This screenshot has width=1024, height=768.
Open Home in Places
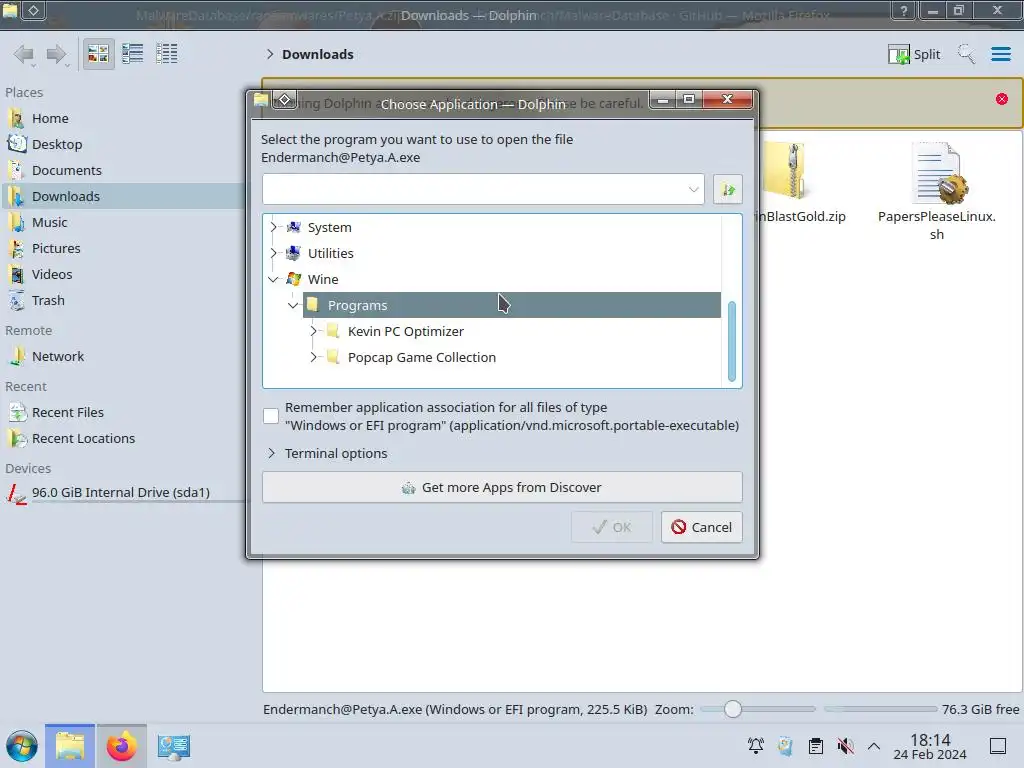pyautogui.click(x=50, y=118)
